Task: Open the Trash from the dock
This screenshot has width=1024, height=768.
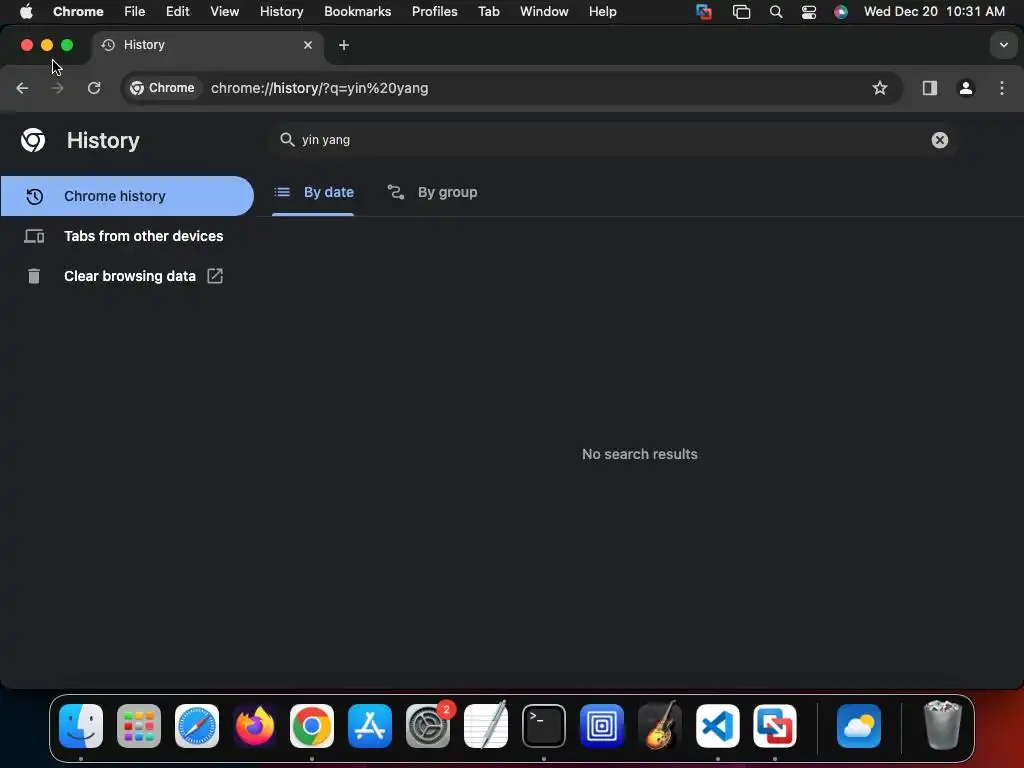Action: click(x=943, y=726)
